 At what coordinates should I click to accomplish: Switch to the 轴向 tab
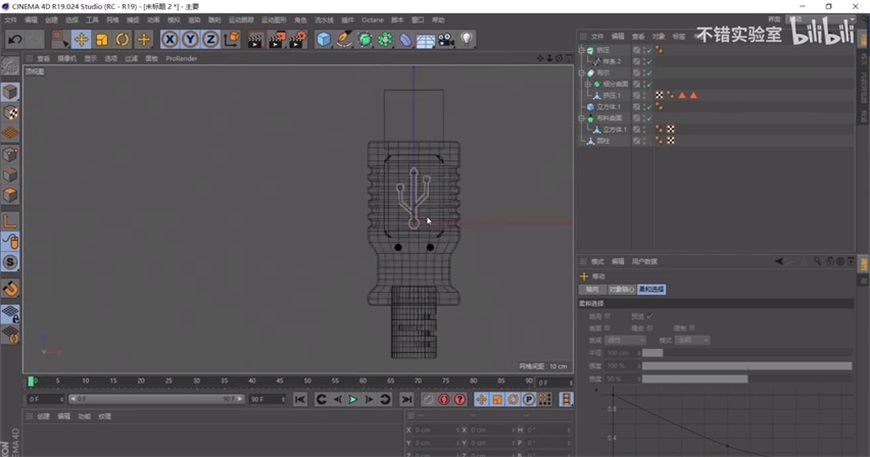pos(592,290)
